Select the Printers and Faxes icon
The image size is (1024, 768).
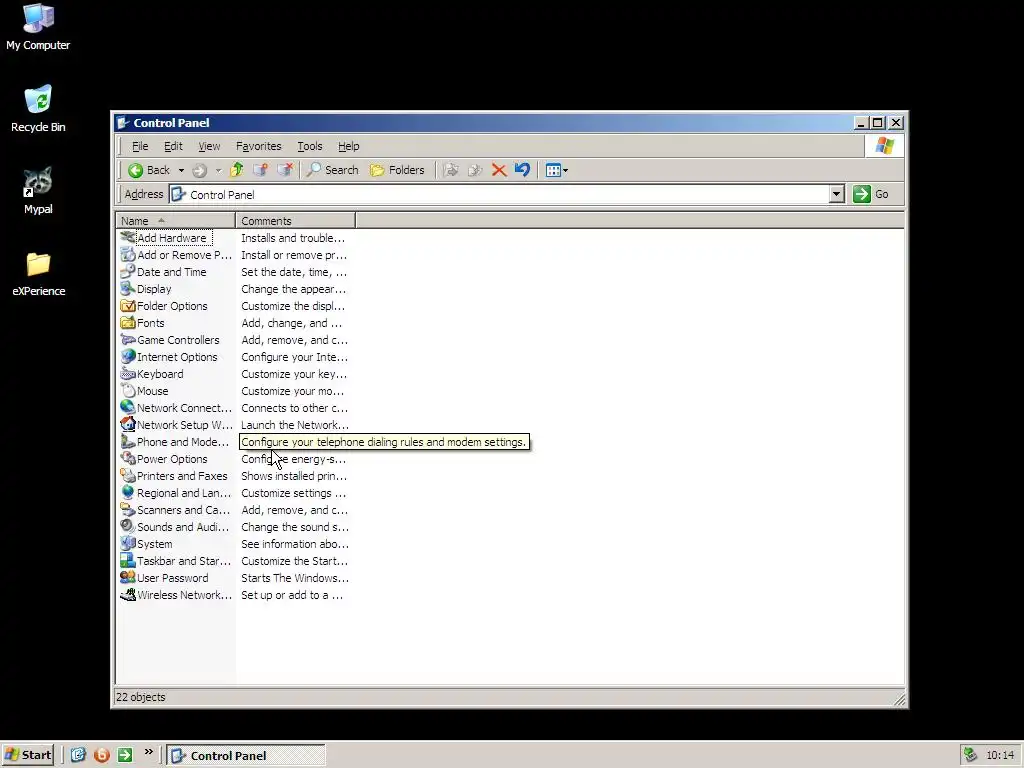pos(128,475)
